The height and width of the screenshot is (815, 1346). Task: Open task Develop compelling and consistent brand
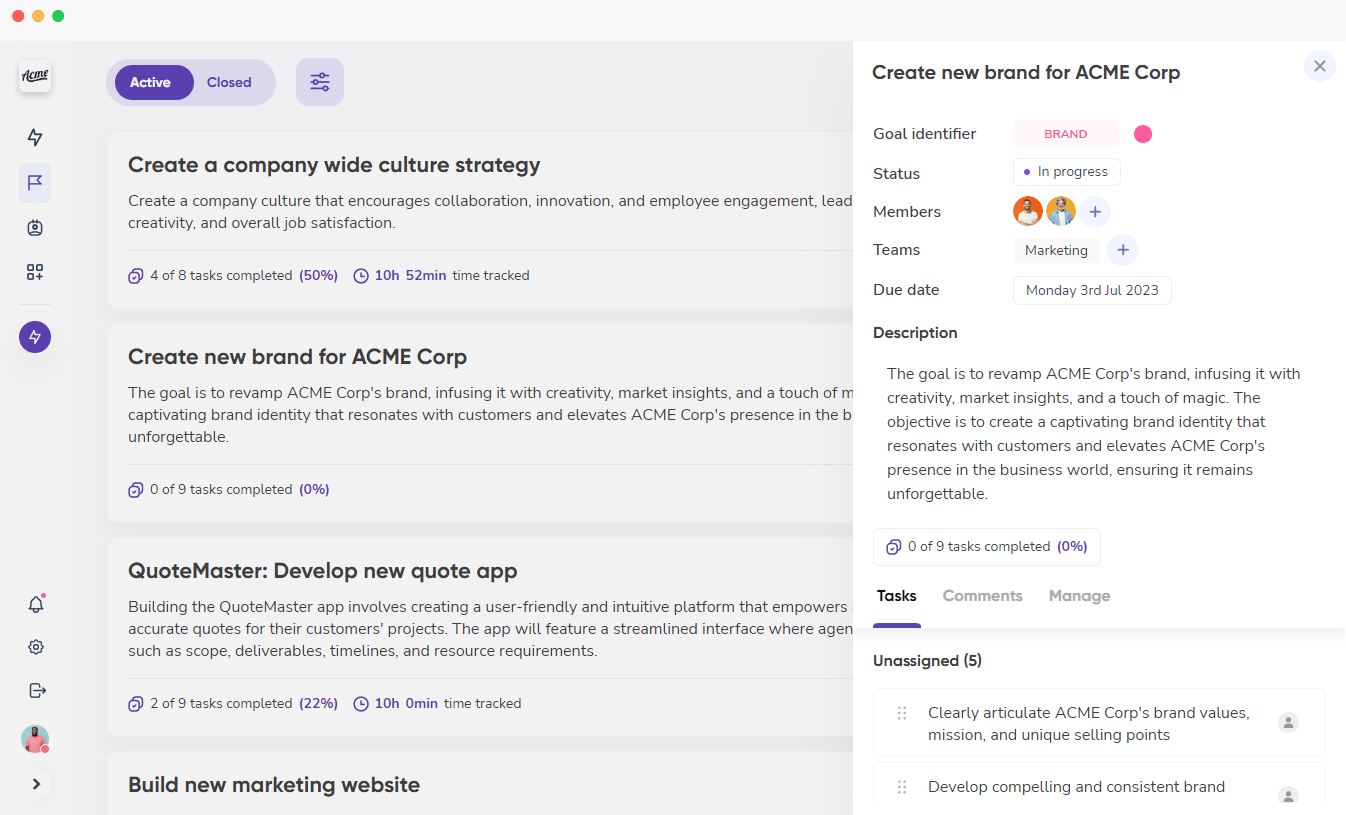click(1076, 787)
